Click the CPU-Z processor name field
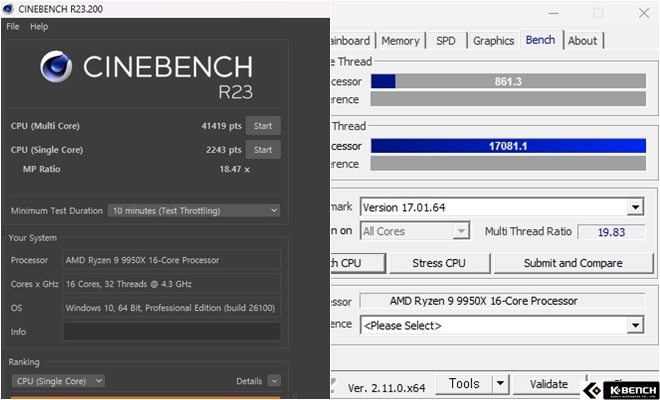Screen dimensions: 660x400 [502, 301]
